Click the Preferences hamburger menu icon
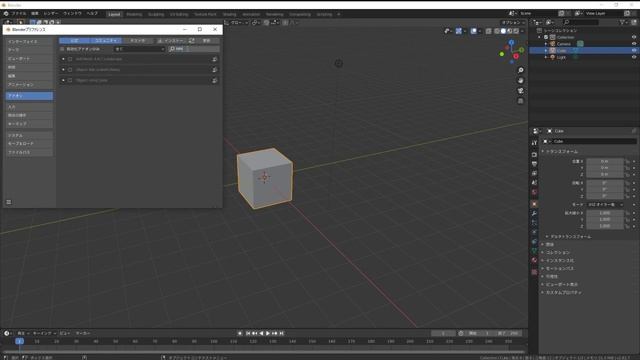Viewport: 640px width, 360px height. 9,202
